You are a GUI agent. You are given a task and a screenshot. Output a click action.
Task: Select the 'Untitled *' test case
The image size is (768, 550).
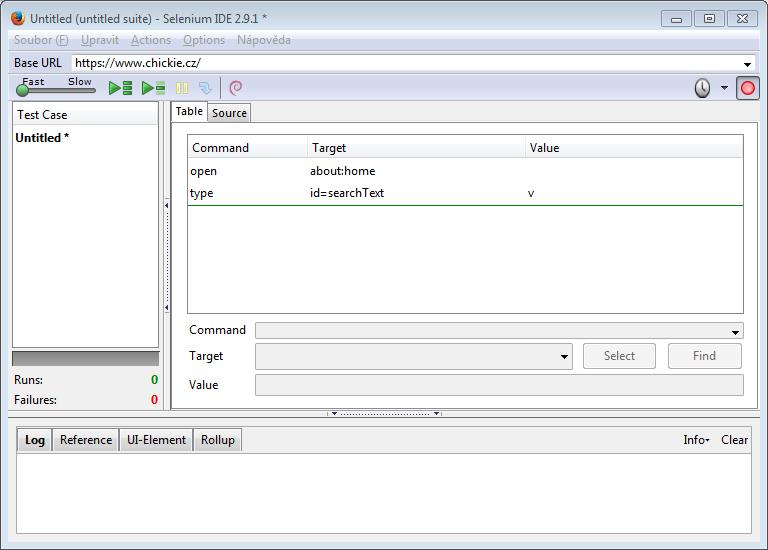(42, 138)
